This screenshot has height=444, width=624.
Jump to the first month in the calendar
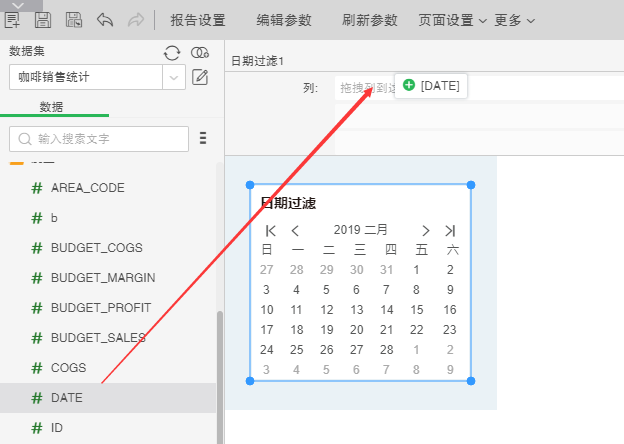[270, 230]
